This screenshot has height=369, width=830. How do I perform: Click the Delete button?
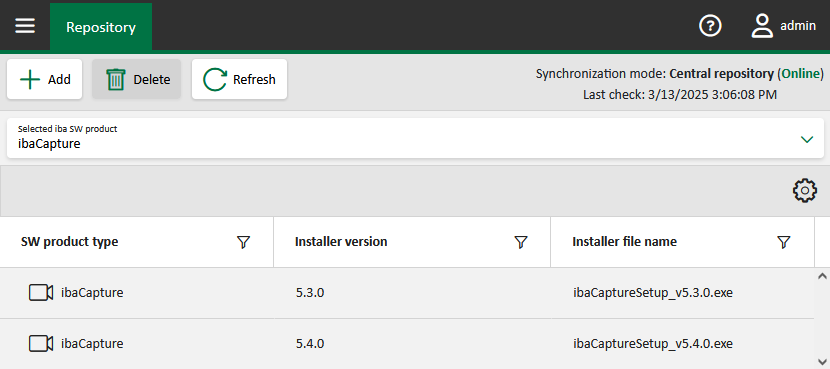pyautogui.click(x=137, y=79)
